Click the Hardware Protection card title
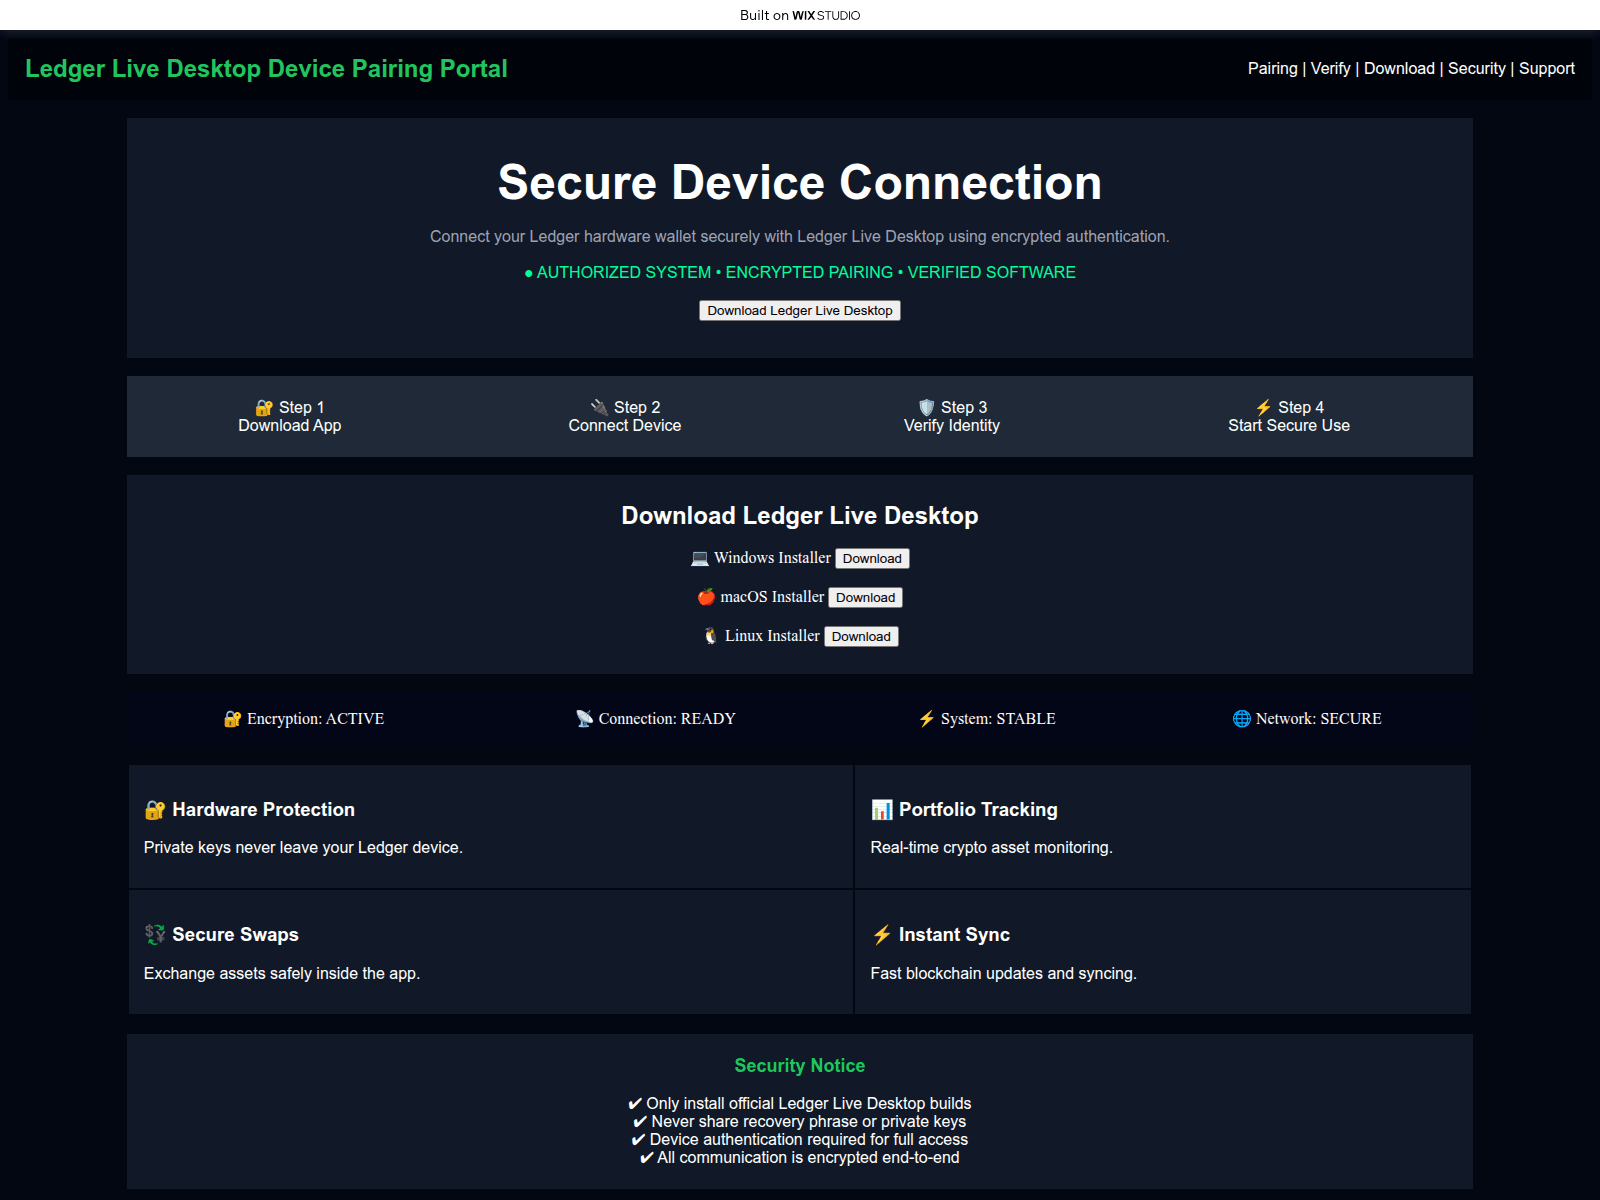This screenshot has width=1600, height=1200. coord(263,810)
